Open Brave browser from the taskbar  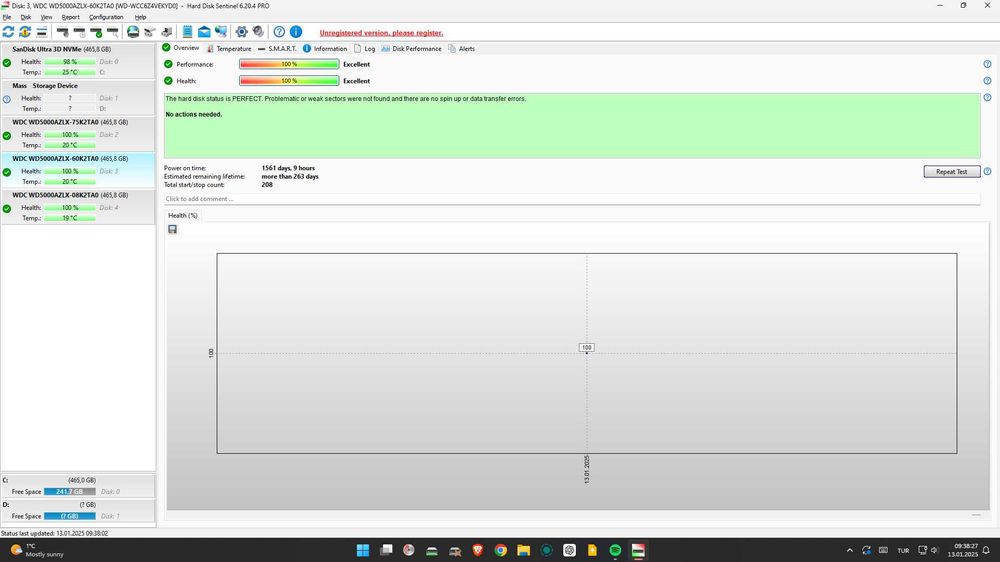[x=478, y=550]
